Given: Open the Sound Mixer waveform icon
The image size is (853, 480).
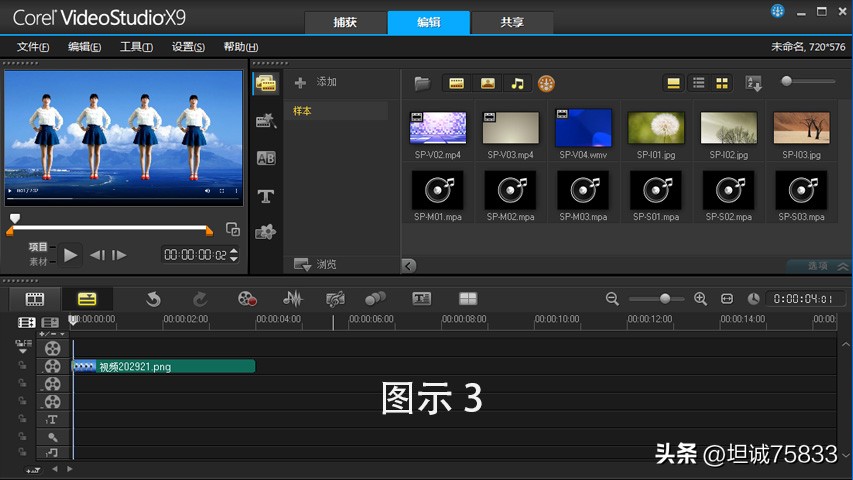Looking at the screenshot, I should [293, 299].
